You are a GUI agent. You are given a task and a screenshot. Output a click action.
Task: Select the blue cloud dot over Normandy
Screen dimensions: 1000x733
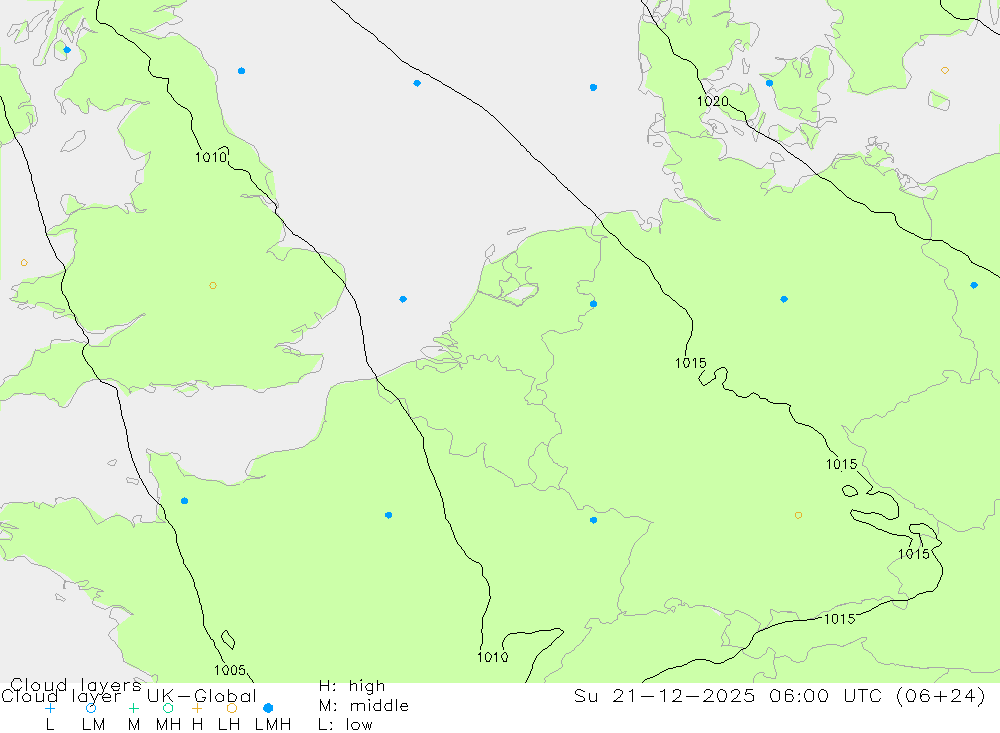[x=184, y=501]
